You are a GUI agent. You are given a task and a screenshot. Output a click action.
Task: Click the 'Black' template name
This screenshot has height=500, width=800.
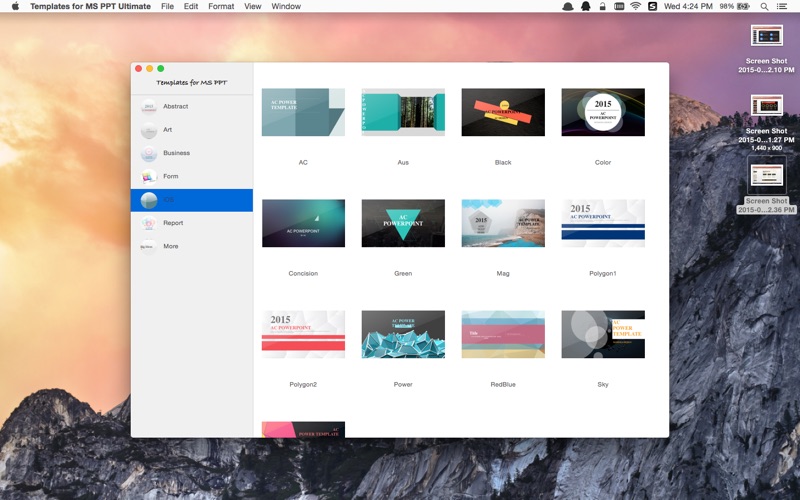point(503,163)
